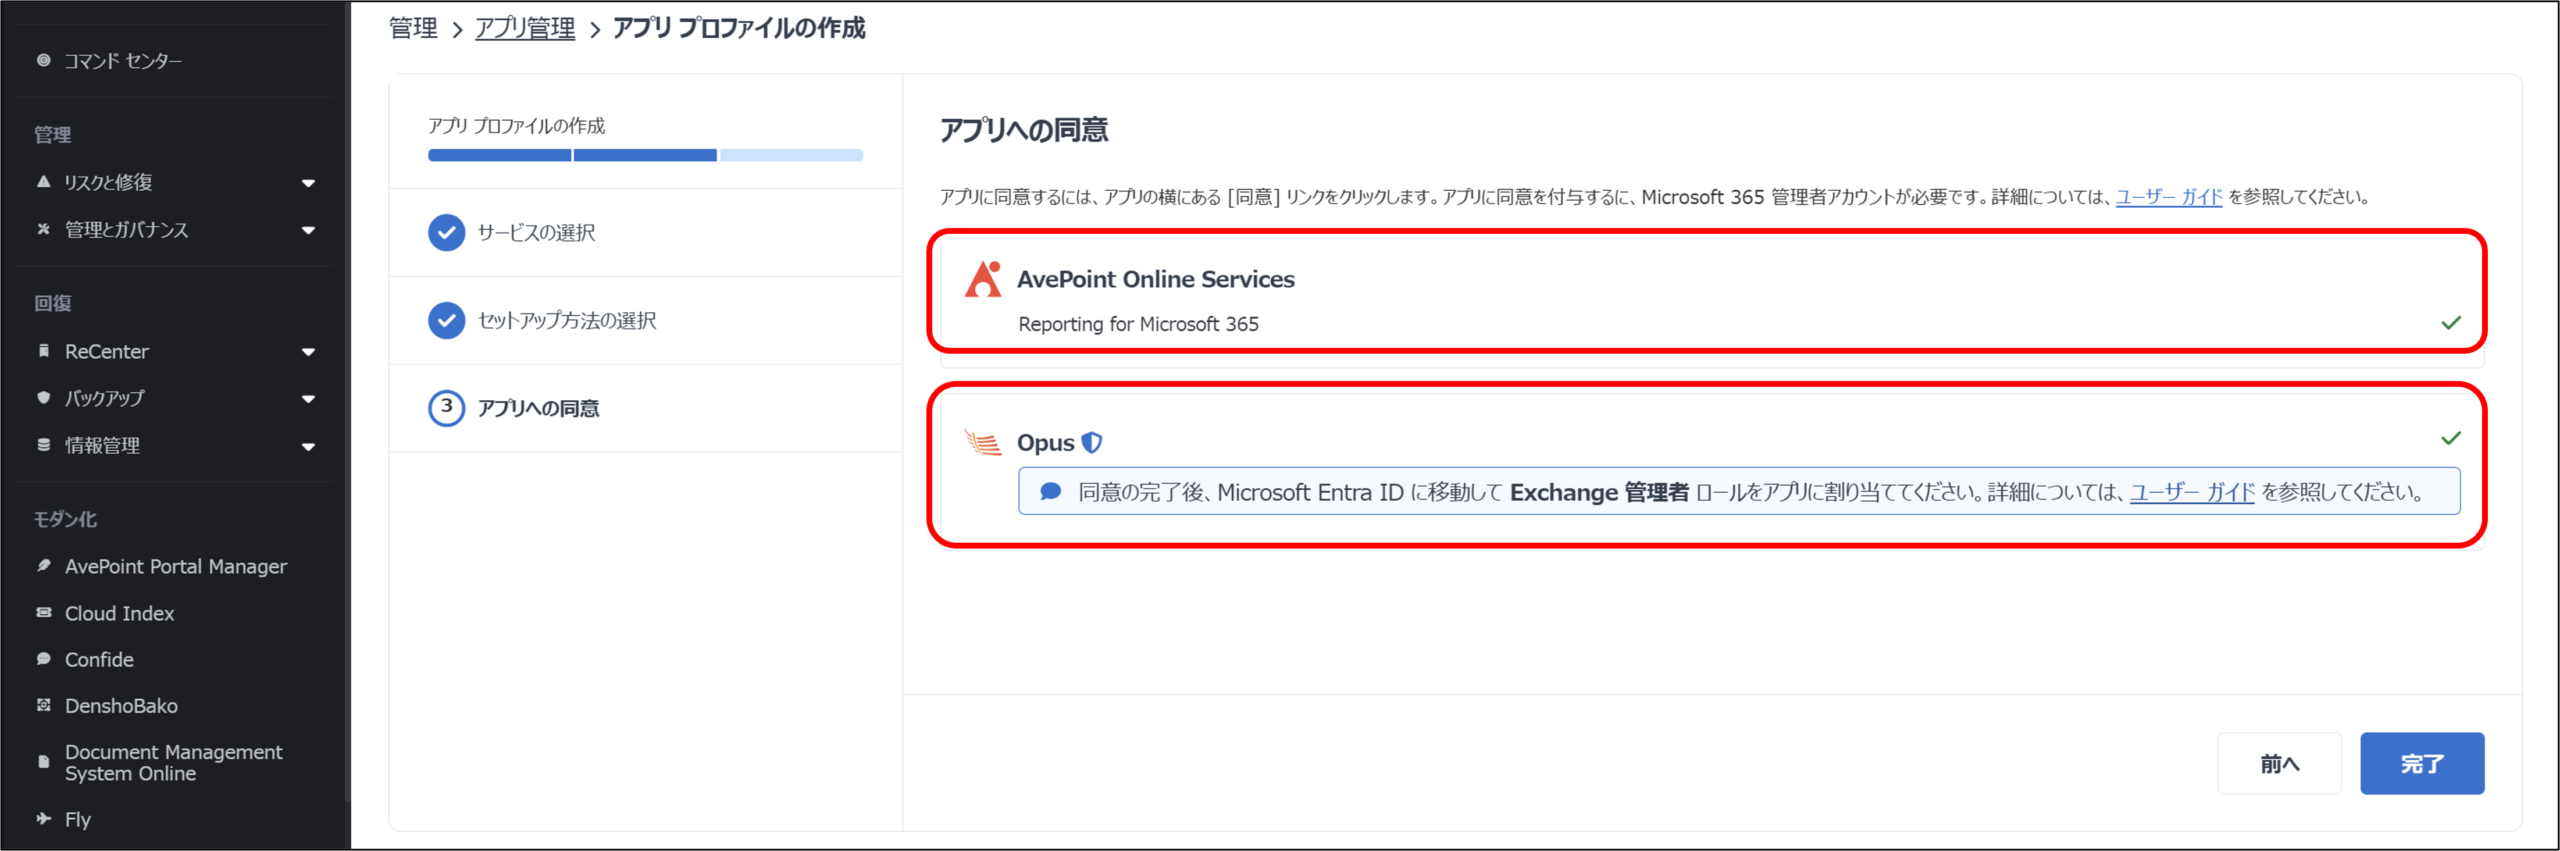Click the Cloud Index sidebar icon
2560x851 pixels.
click(44, 613)
